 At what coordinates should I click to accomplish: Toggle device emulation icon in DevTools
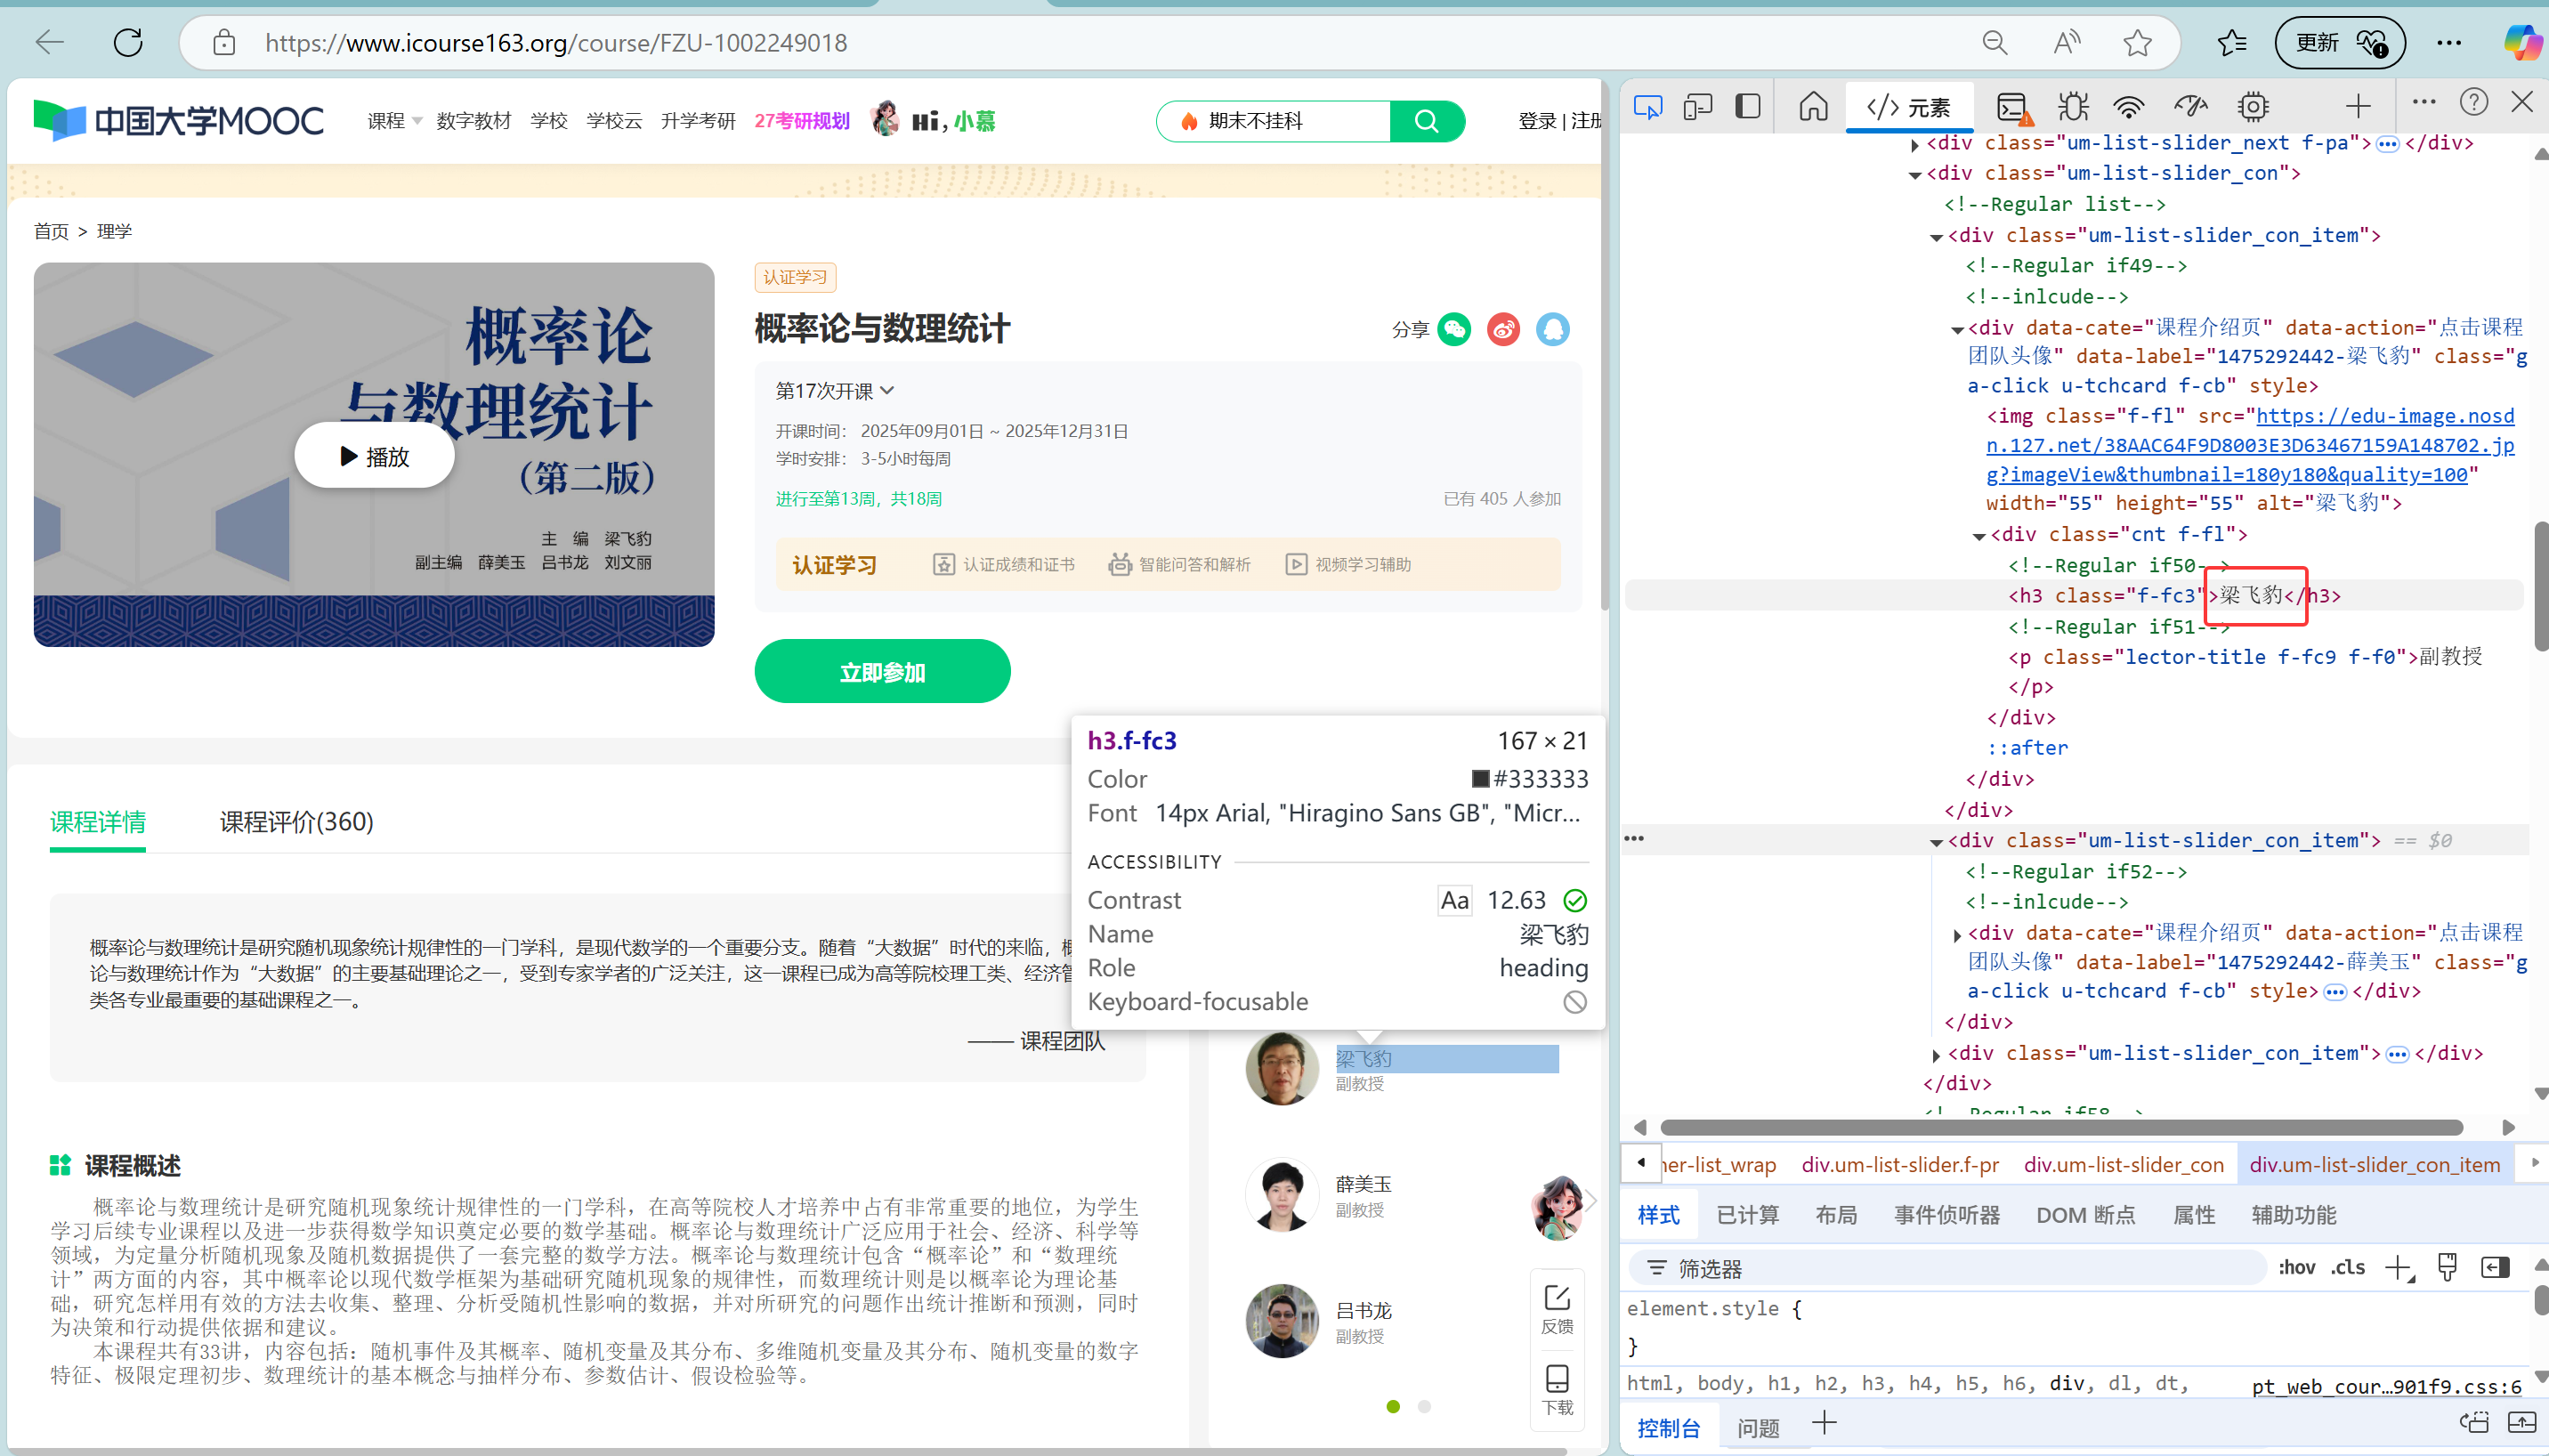click(1697, 106)
